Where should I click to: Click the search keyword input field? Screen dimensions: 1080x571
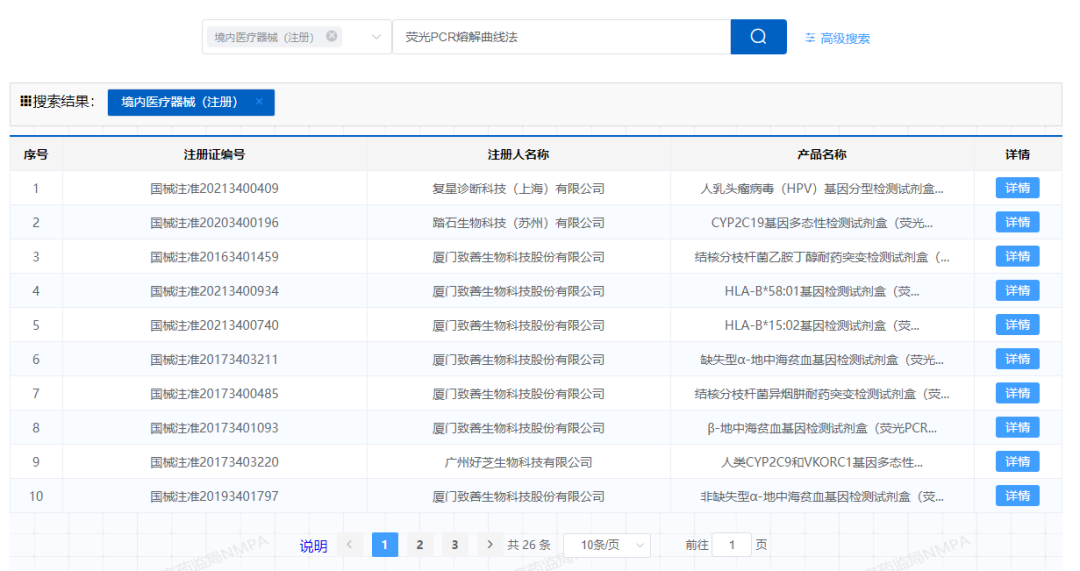(560, 37)
